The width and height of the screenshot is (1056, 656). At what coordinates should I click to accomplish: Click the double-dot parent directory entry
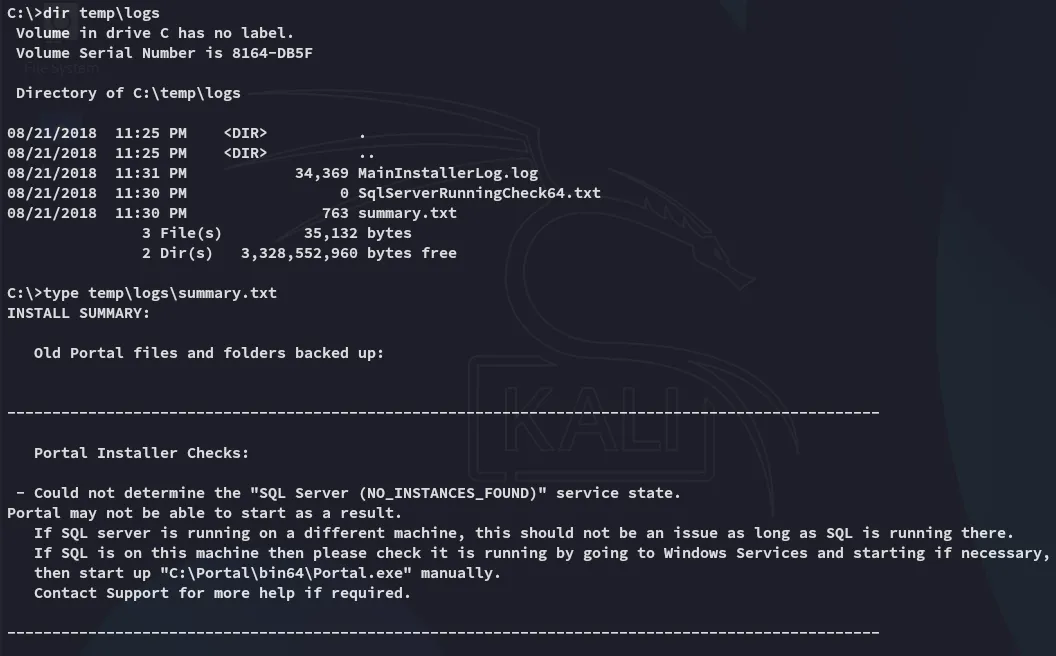click(366, 153)
